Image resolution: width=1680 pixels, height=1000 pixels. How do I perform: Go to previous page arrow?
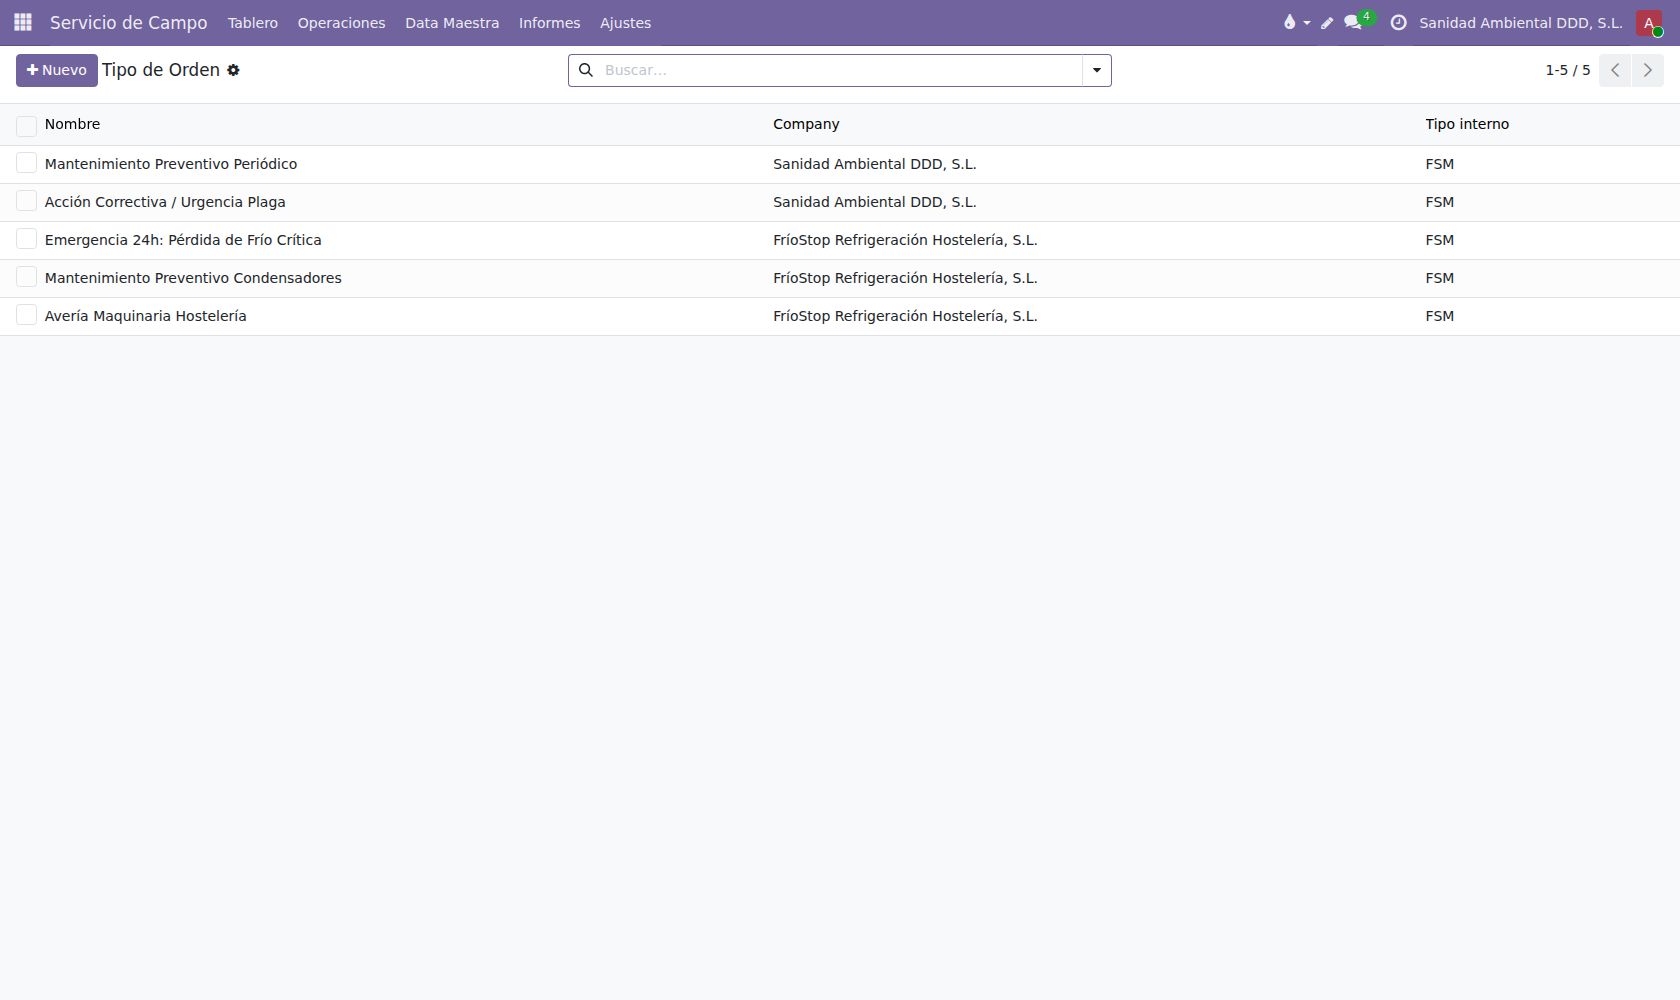coord(1615,70)
